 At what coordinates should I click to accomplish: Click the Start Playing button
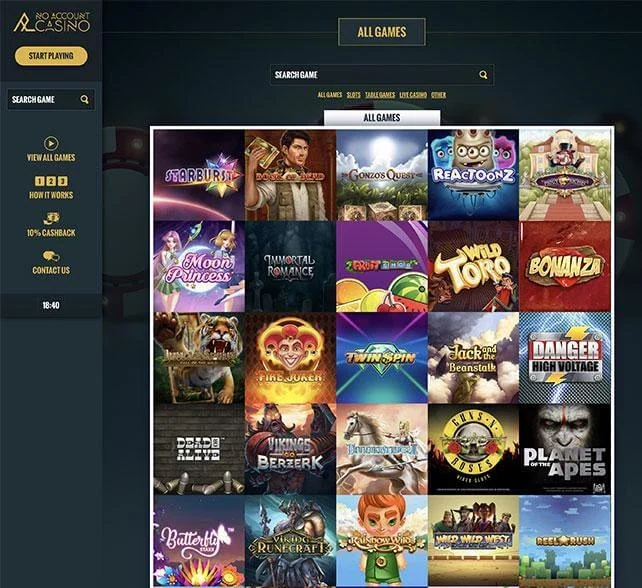51,56
